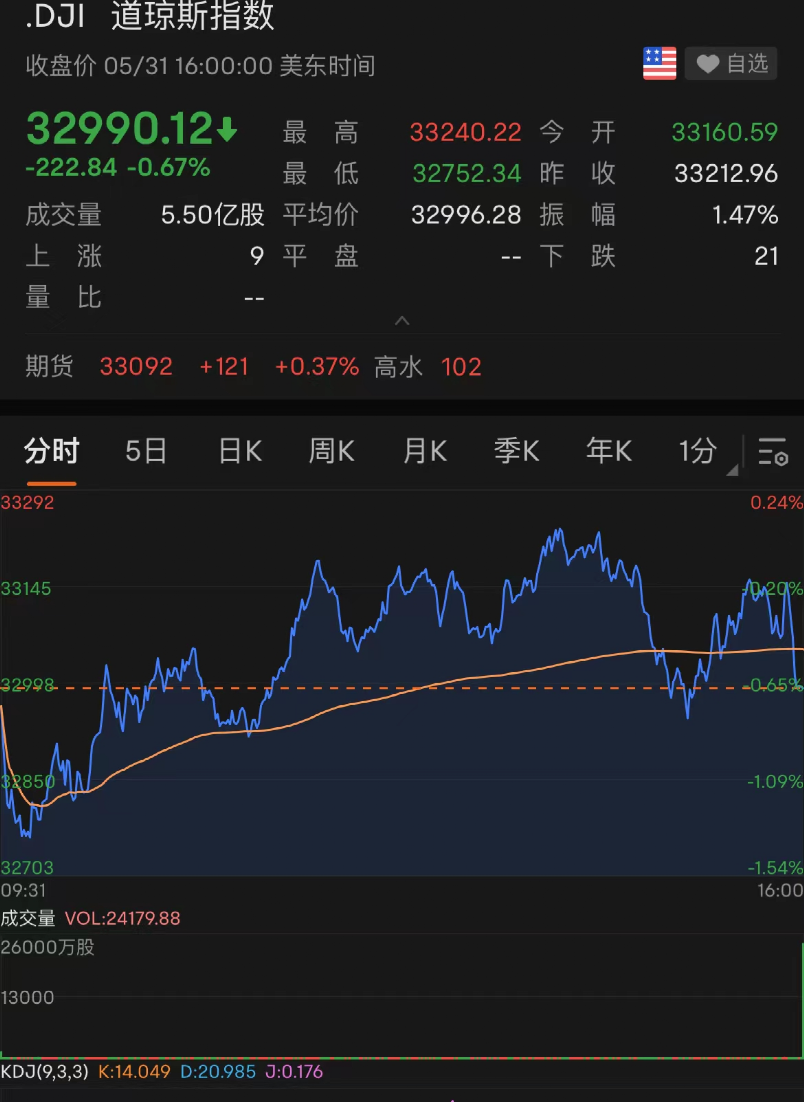Tap the 下跌 count 21
The image size is (804, 1102).
pos(766,257)
